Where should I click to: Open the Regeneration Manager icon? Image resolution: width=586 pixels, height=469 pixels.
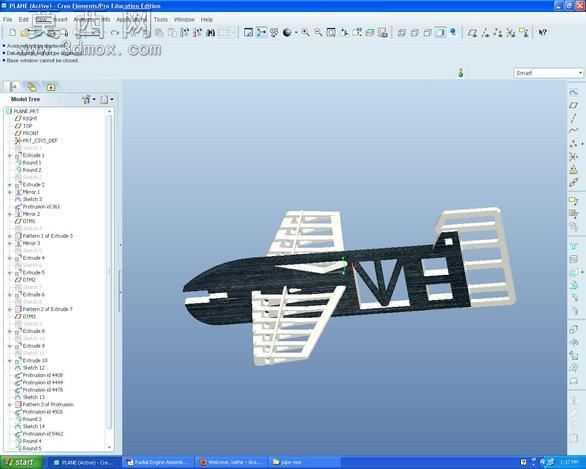198,33
